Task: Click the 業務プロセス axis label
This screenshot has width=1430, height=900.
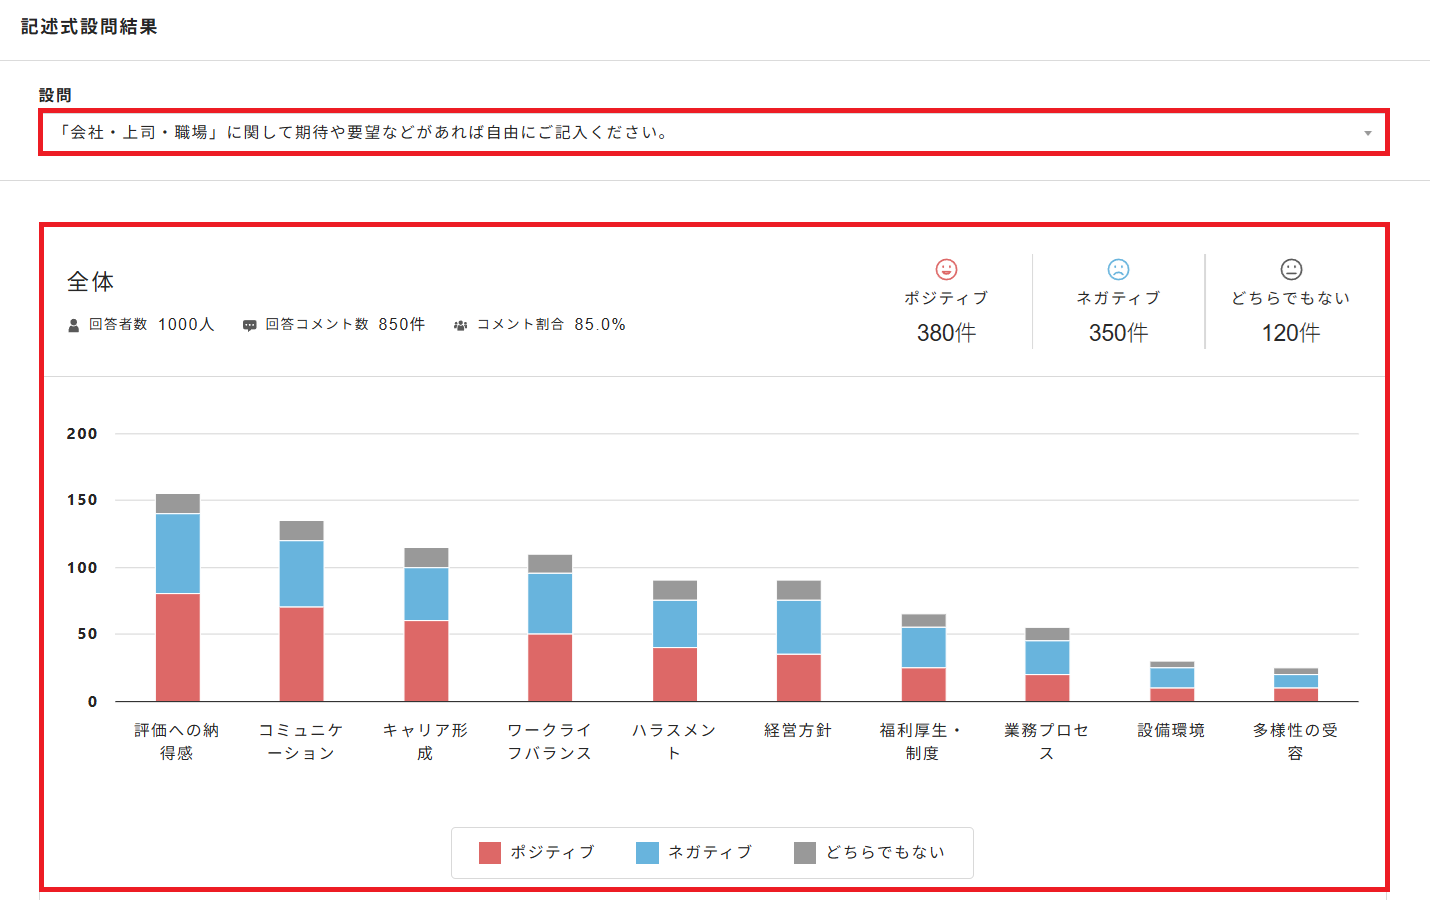Action: (1046, 742)
